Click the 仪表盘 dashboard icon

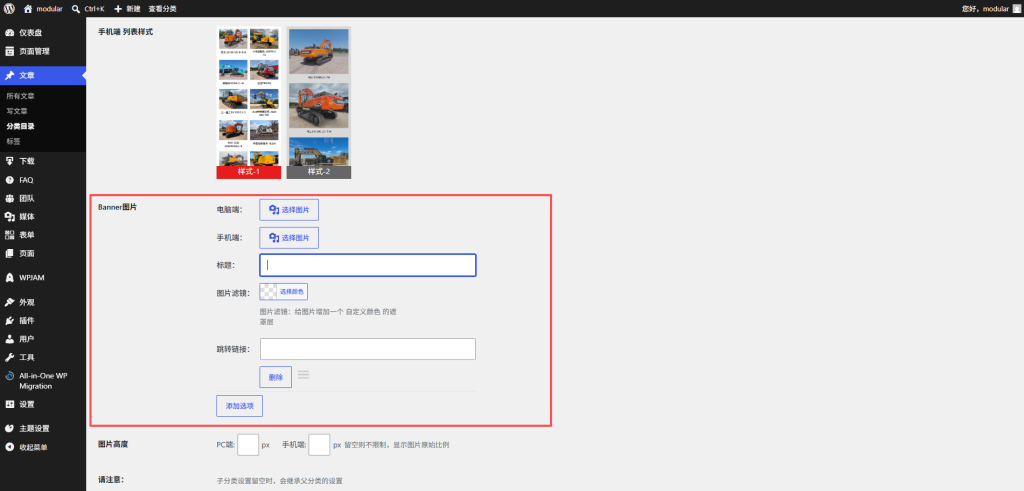(x=9, y=33)
